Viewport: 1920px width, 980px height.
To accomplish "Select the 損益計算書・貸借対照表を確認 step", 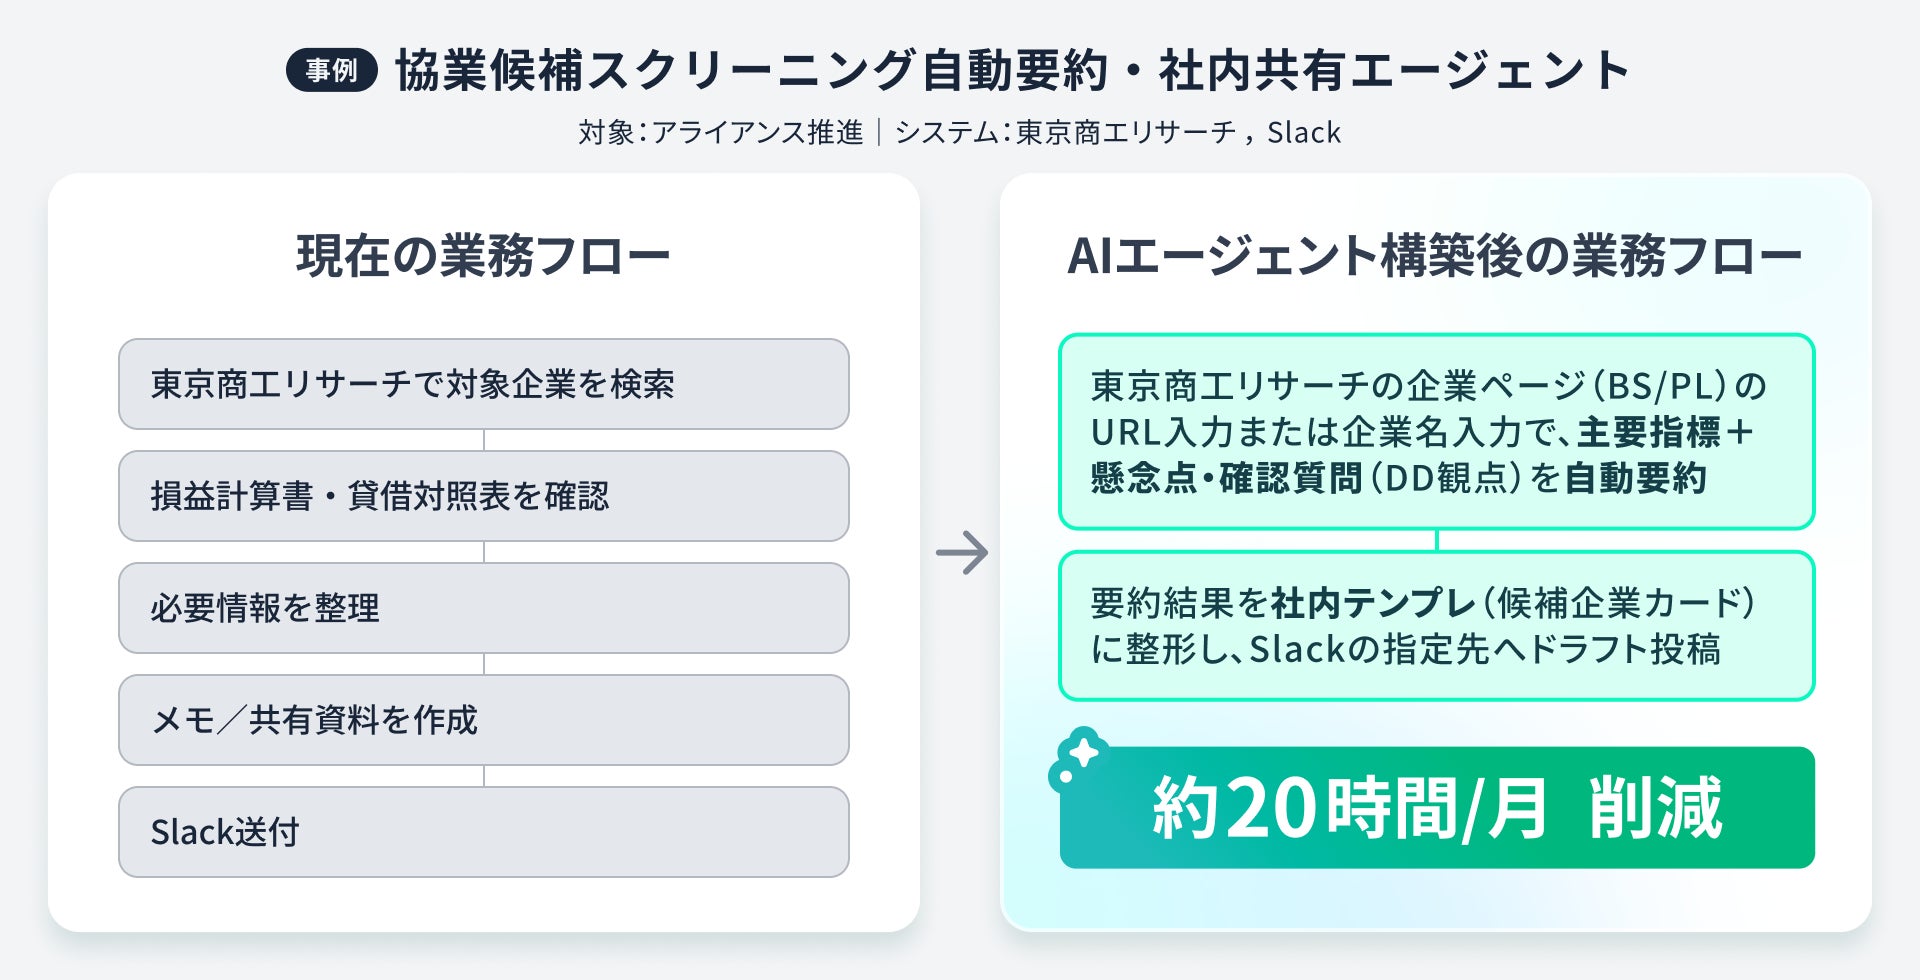I will click(x=484, y=496).
